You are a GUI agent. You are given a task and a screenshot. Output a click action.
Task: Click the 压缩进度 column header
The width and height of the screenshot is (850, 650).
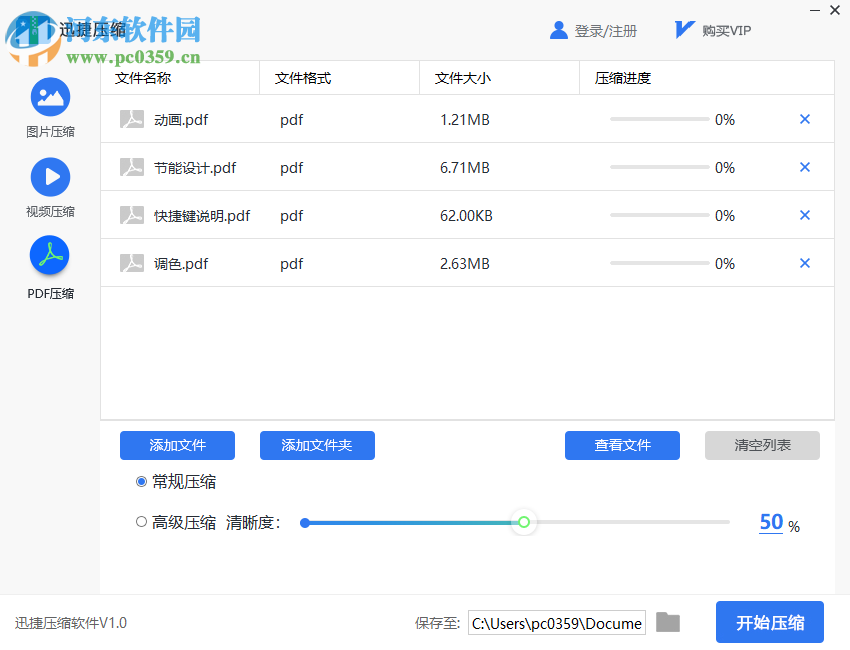(x=624, y=77)
